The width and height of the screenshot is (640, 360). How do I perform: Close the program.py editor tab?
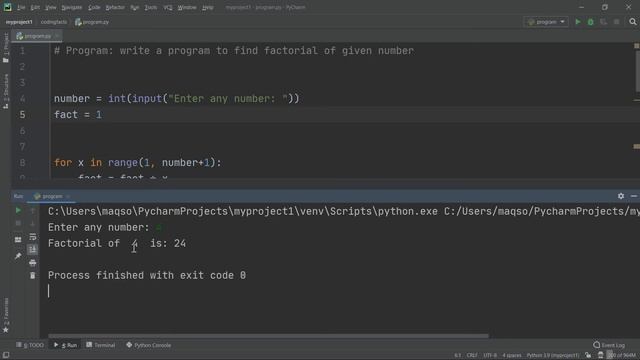pos(57,36)
